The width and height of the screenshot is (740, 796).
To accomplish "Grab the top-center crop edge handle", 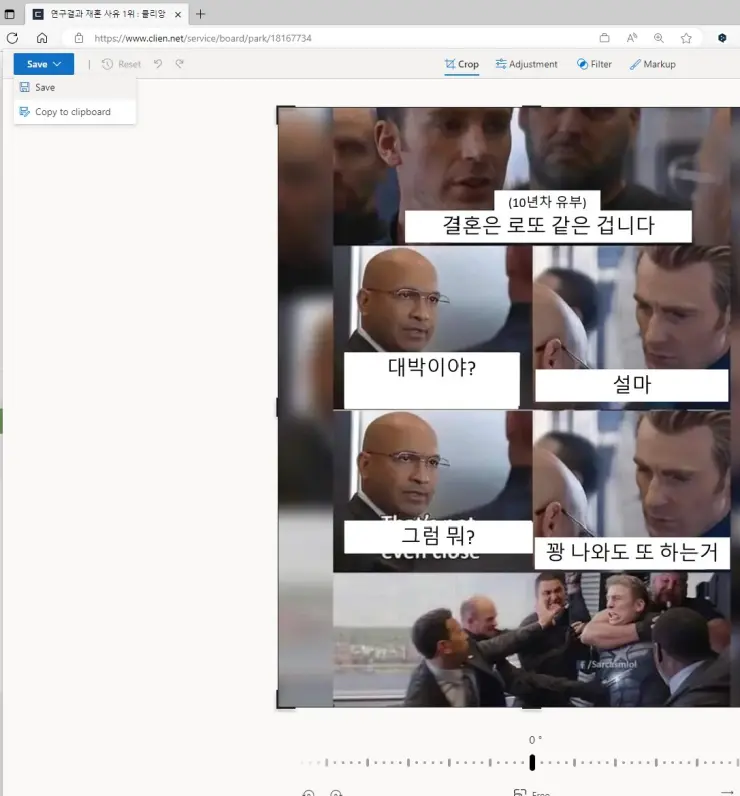I will pyautogui.click(x=531, y=107).
